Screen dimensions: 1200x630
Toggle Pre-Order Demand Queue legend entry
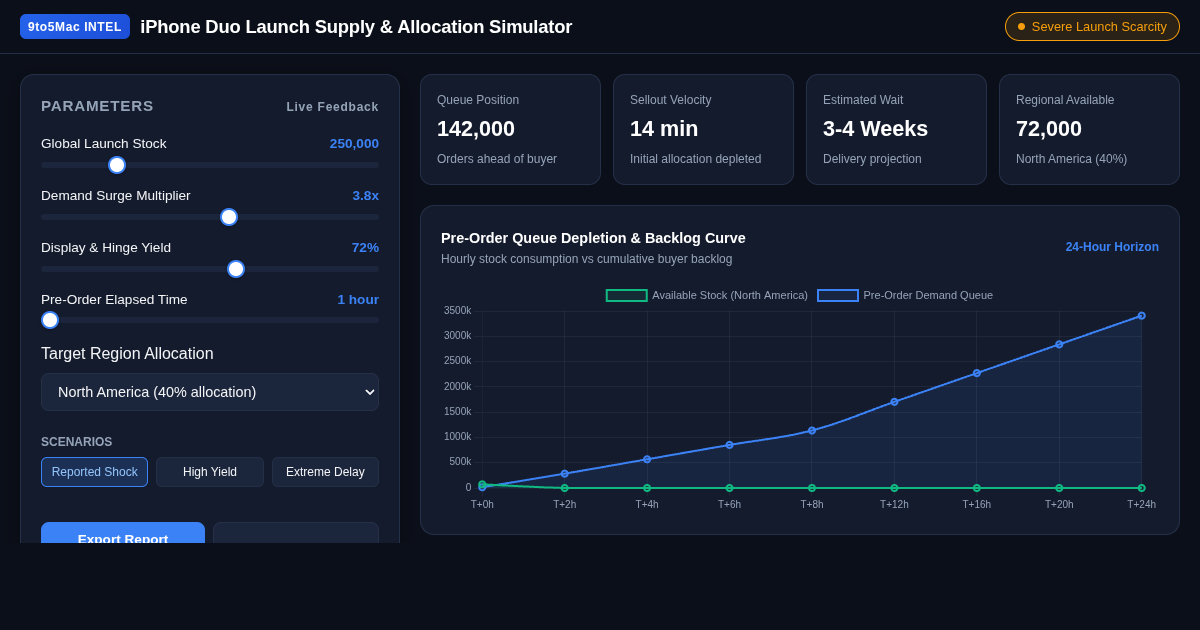[x=905, y=295]
